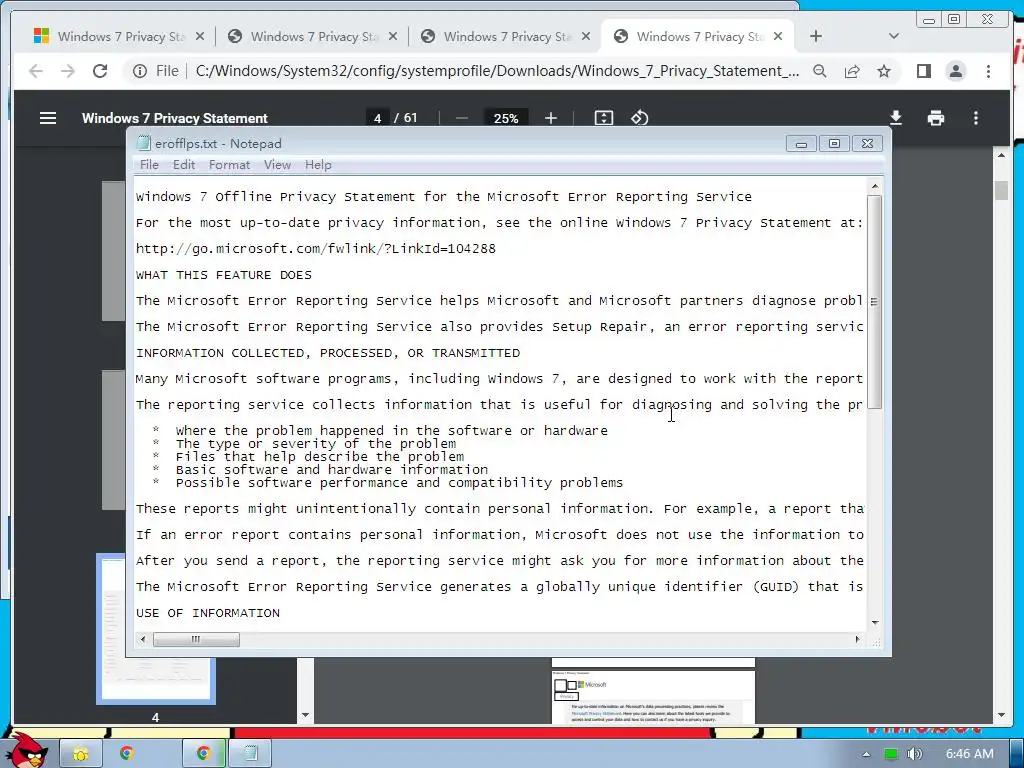Click Notepad's horizontal scrollbar right arrow
1024x768 pixels.
tap(857, 639)
